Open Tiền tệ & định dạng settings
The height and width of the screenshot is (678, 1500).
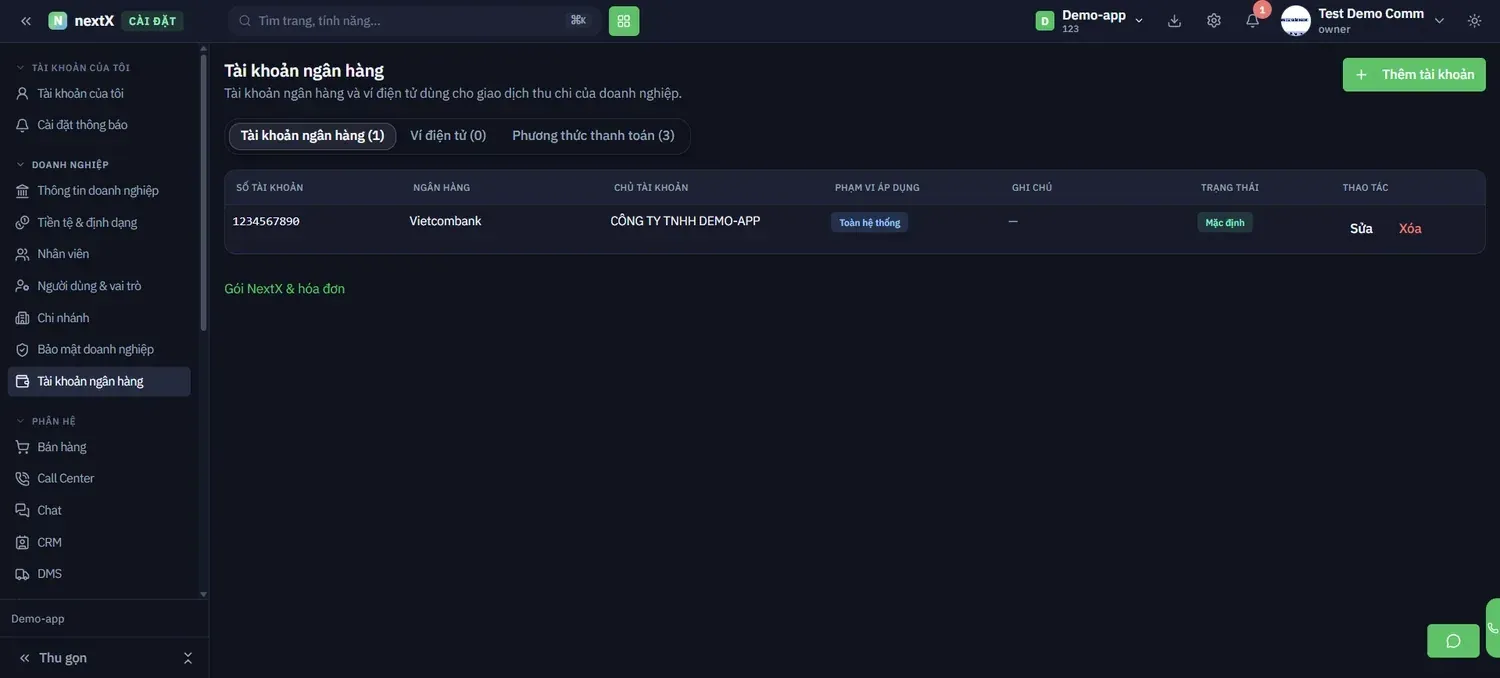click(x=99, y=222)
